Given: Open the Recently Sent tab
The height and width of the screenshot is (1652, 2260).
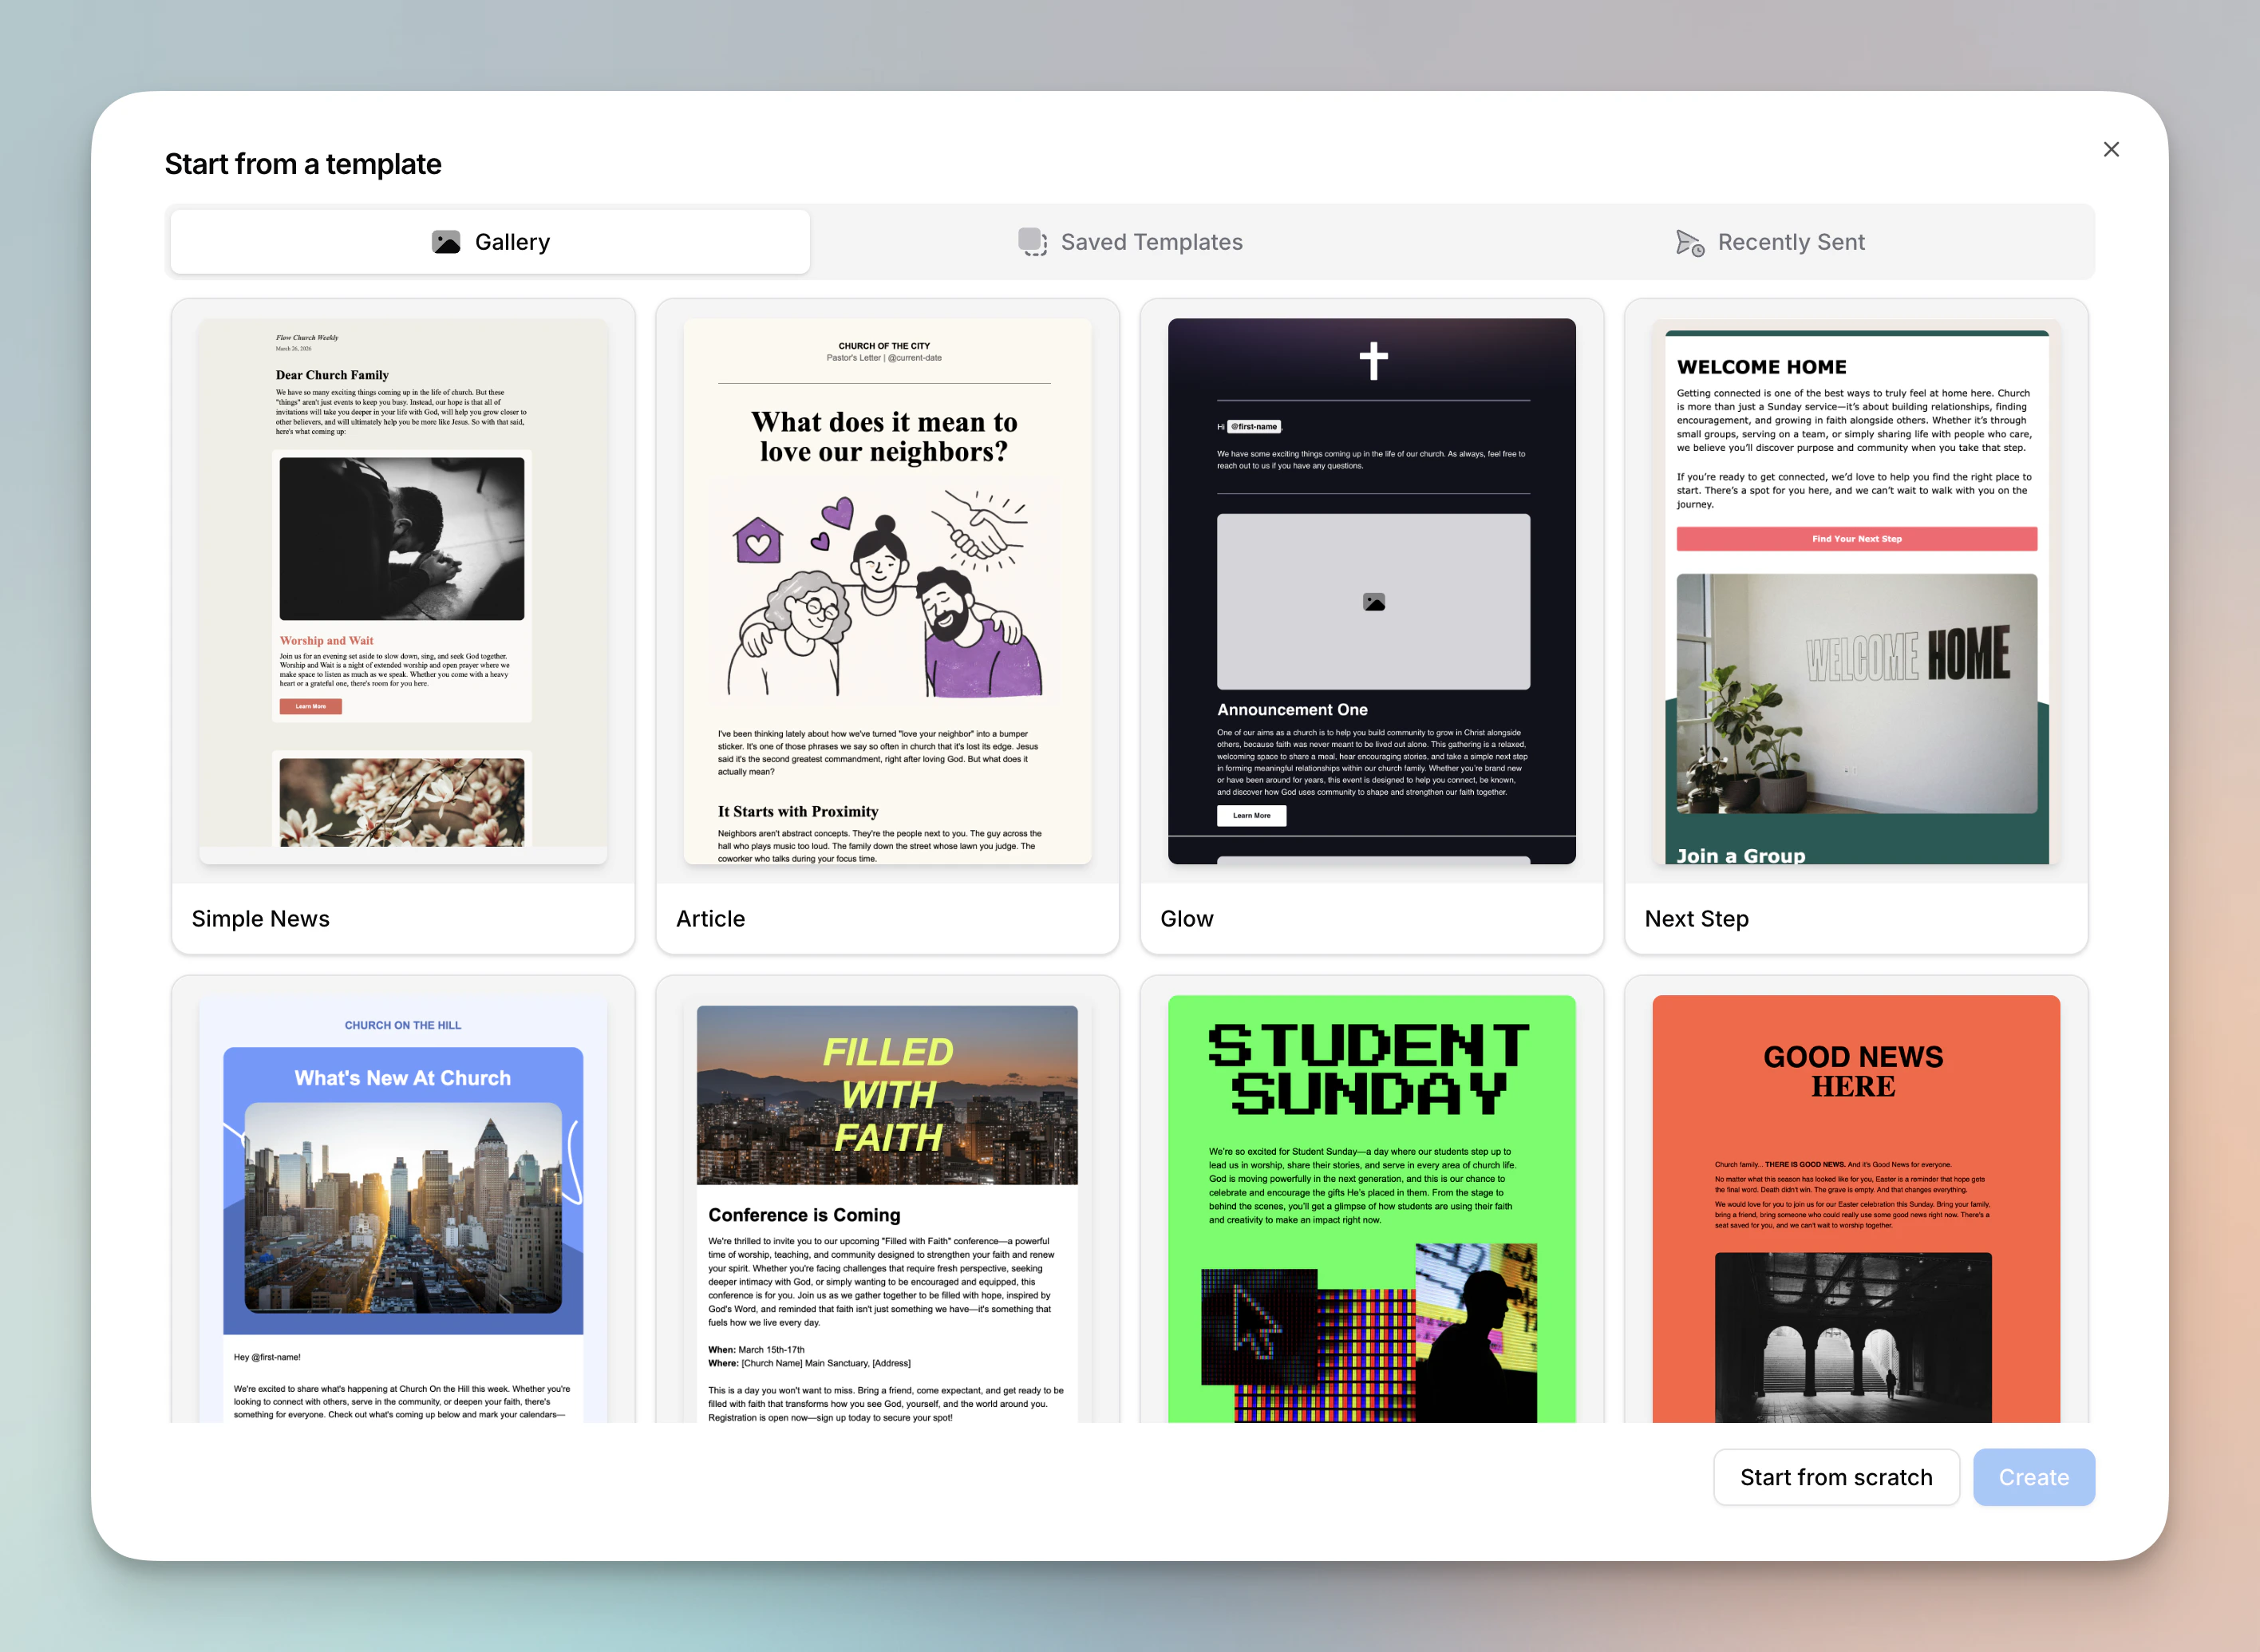Looking at the screenshot, I should [x=1770, y=242].
